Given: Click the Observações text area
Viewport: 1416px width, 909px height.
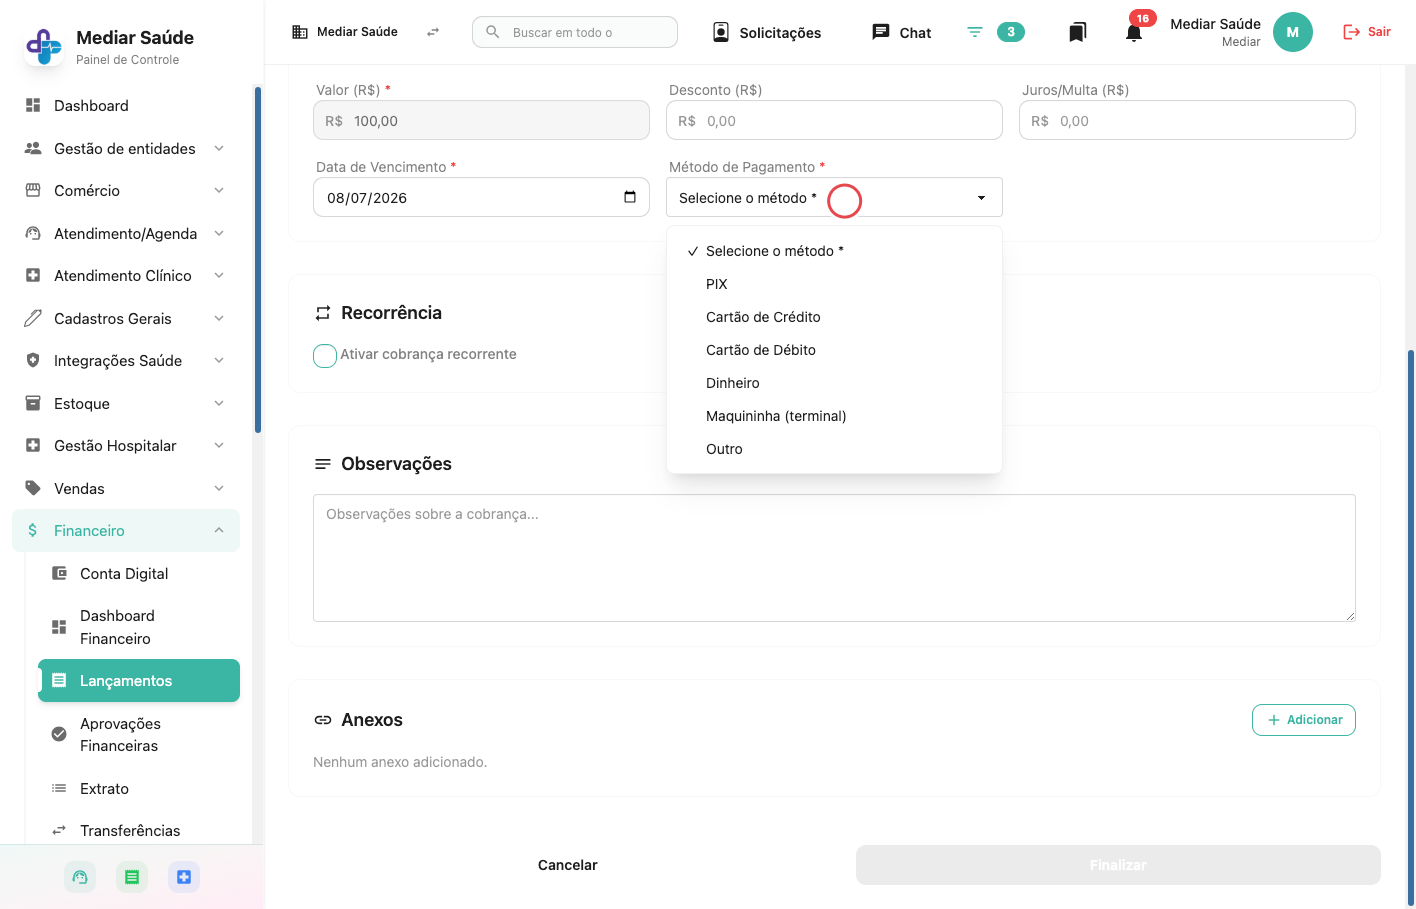Looking at the screenshot, I should pos(834,558).
